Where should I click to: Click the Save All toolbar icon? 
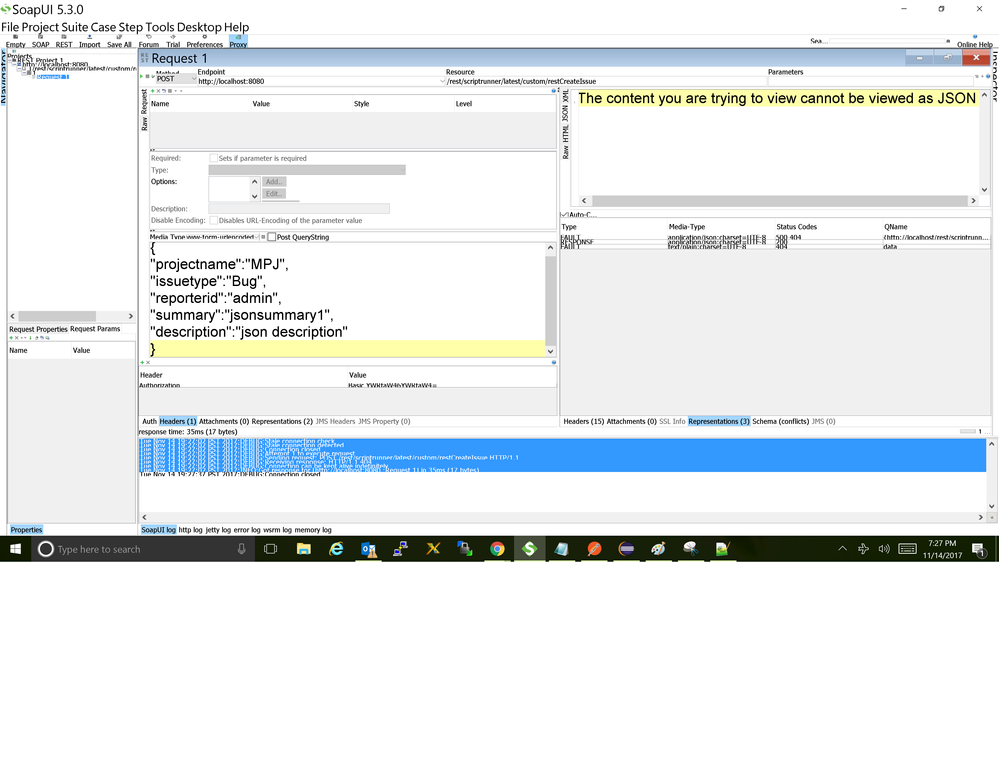click(119, 41)
